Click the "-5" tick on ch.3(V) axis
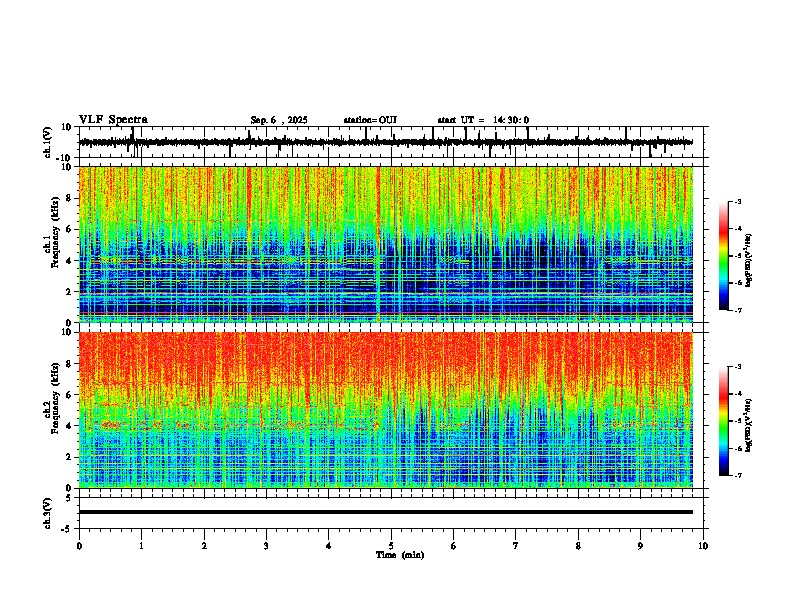 pos(68,529)
